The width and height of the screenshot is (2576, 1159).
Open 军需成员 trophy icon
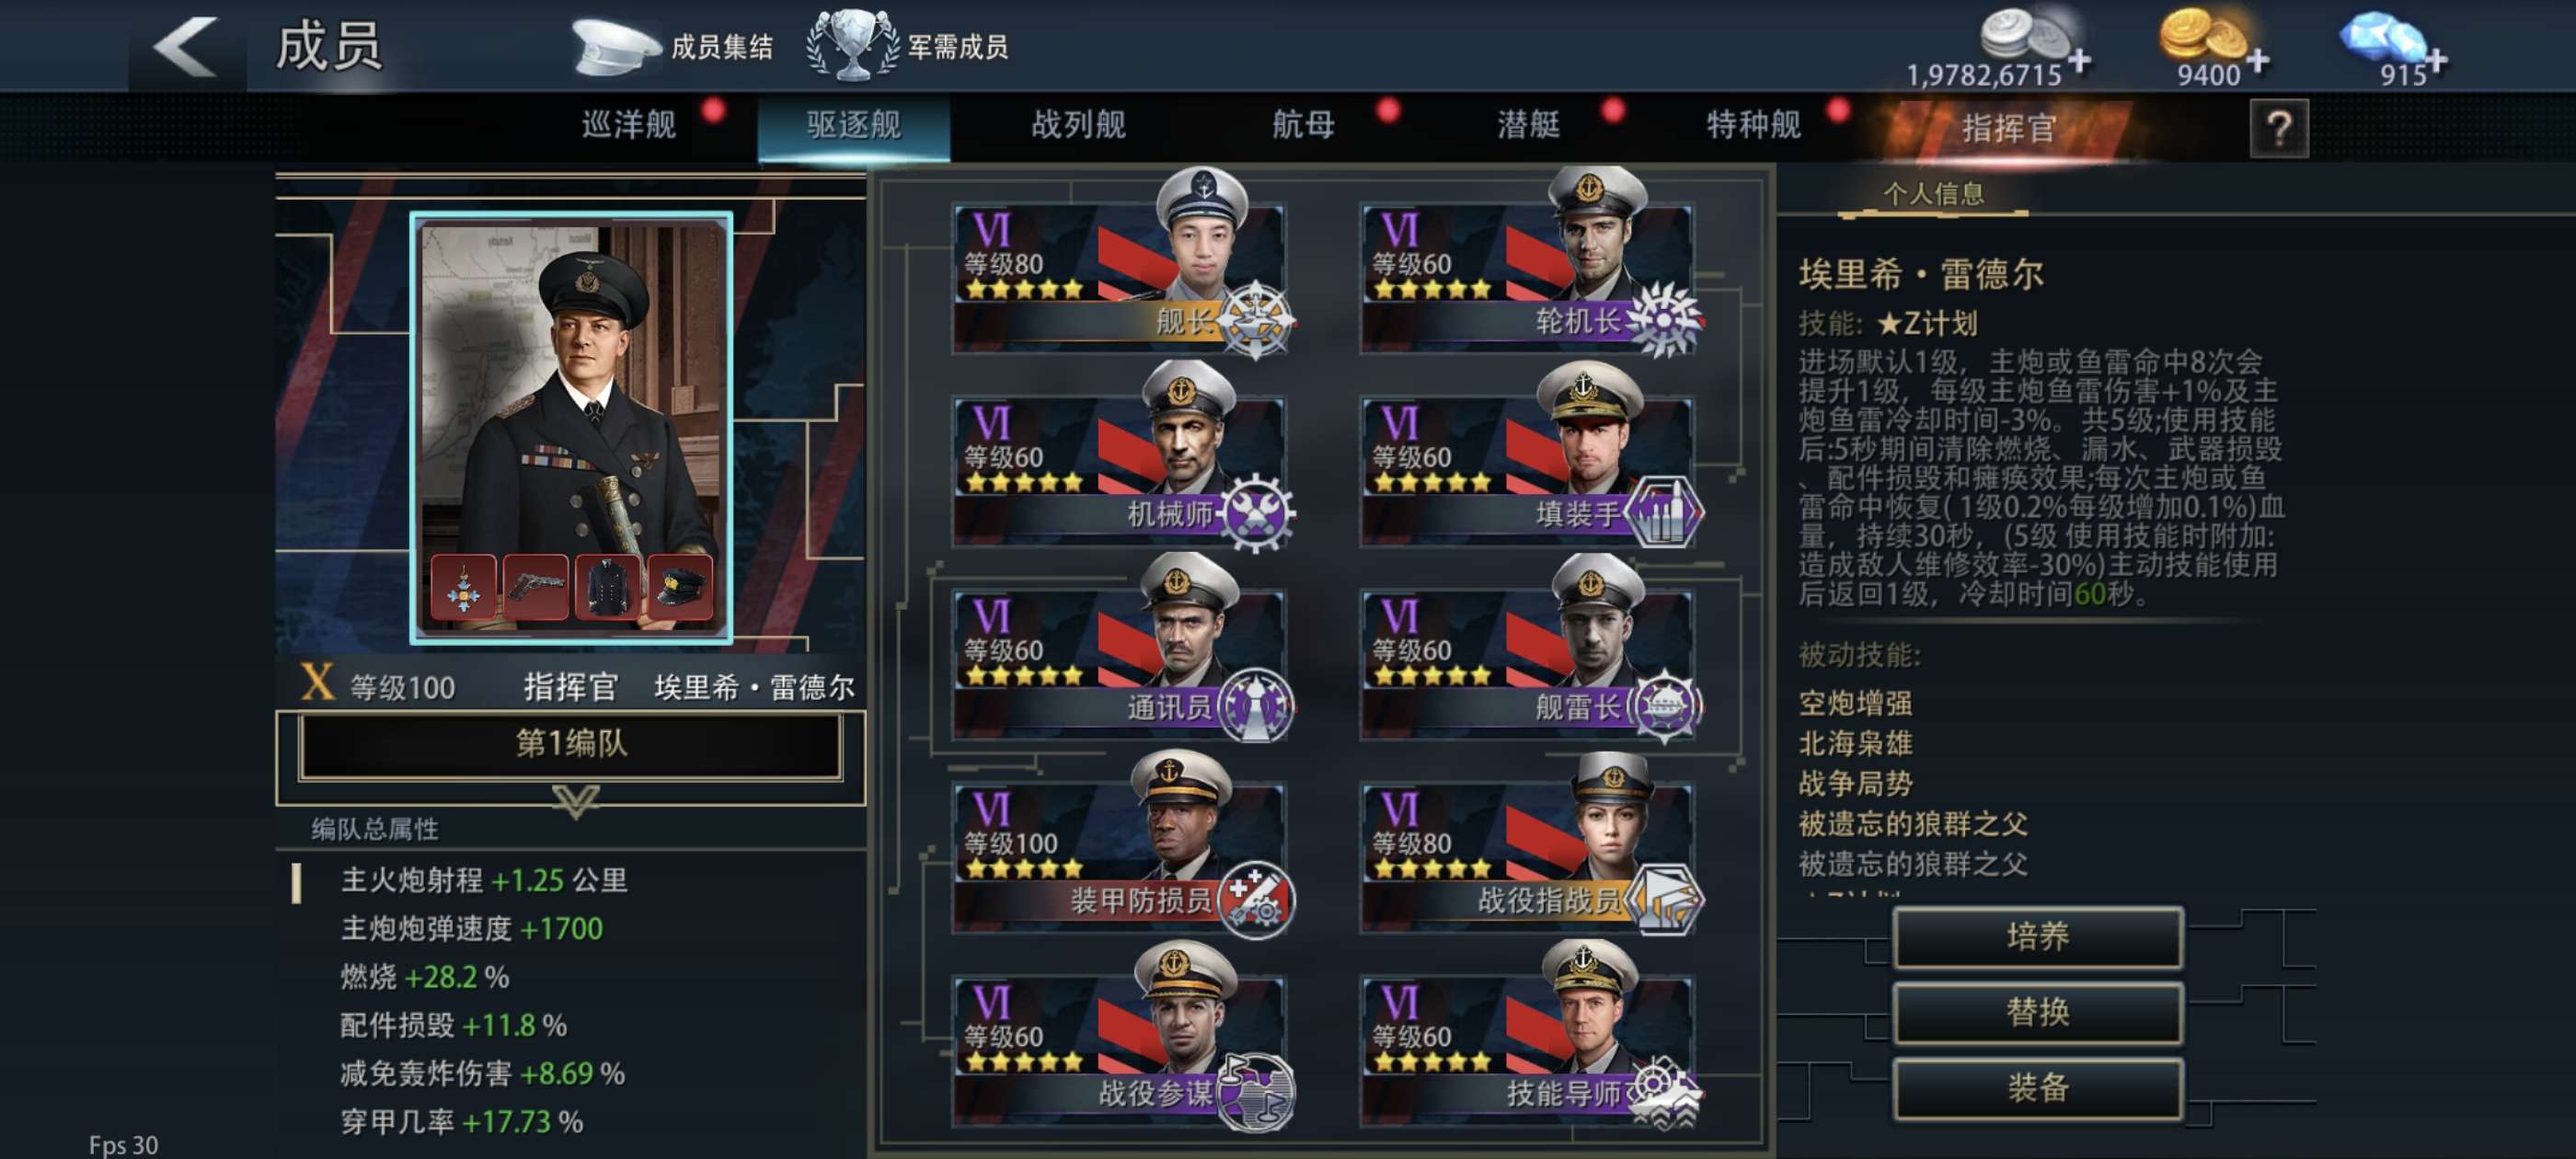(851, 45)
